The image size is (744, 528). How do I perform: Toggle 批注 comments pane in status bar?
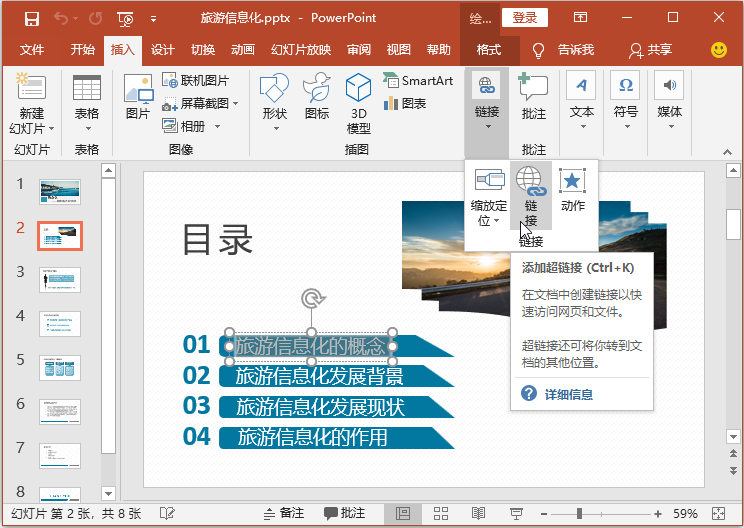pos(344,513)
